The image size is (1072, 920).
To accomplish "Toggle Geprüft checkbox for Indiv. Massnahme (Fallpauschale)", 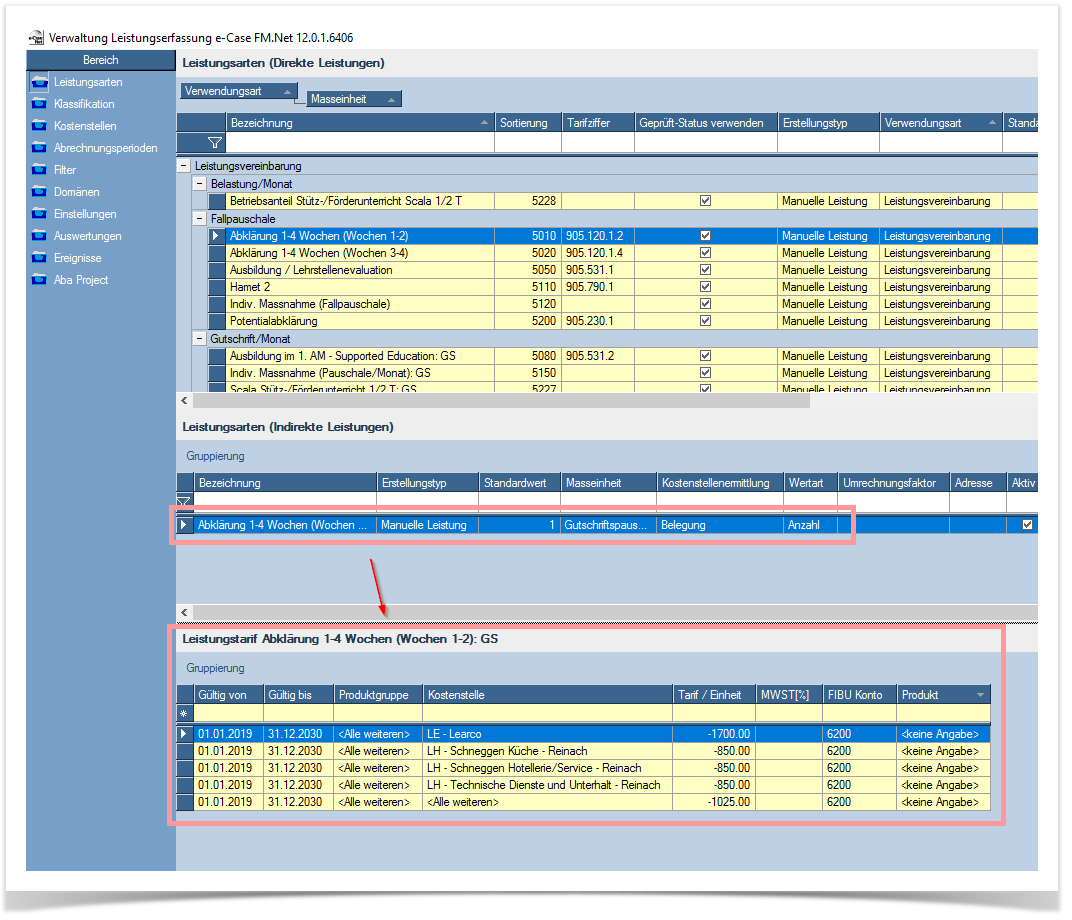I will [x=706, y=303].
